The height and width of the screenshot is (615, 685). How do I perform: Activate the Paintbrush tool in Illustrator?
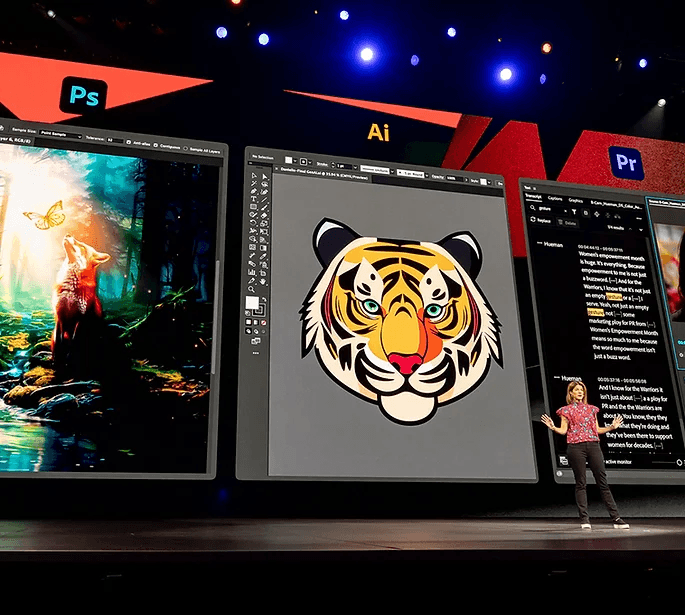point(264,207)
